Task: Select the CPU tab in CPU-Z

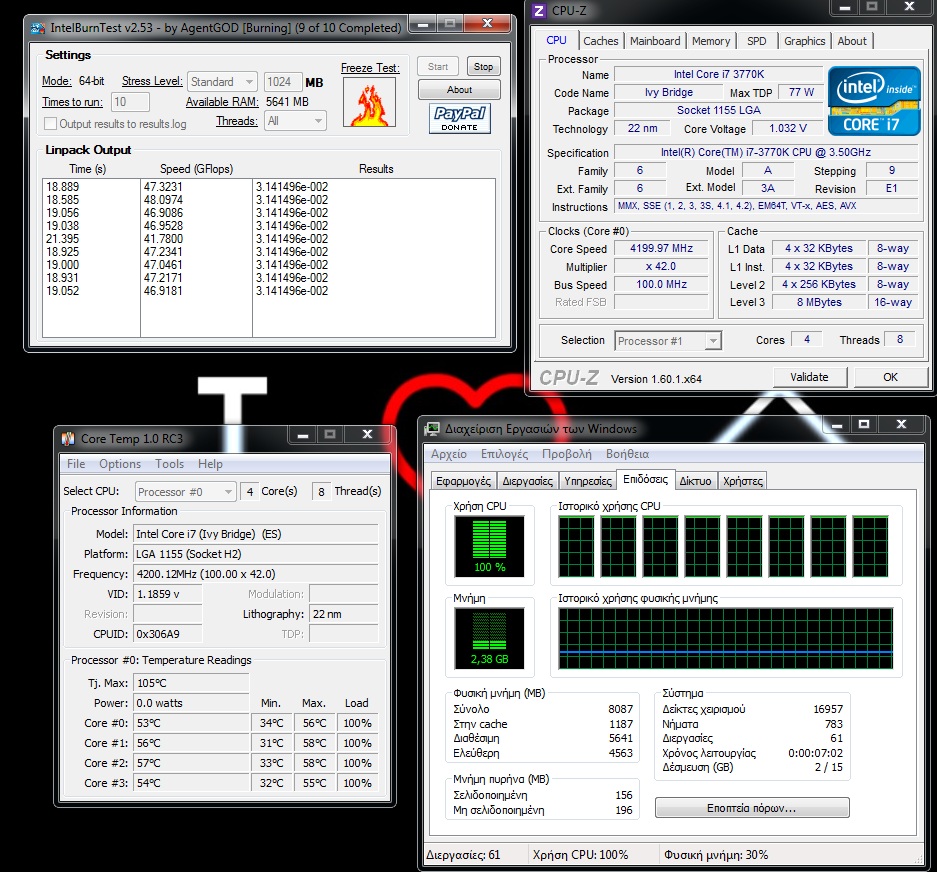Action: (x=556, y=40)
